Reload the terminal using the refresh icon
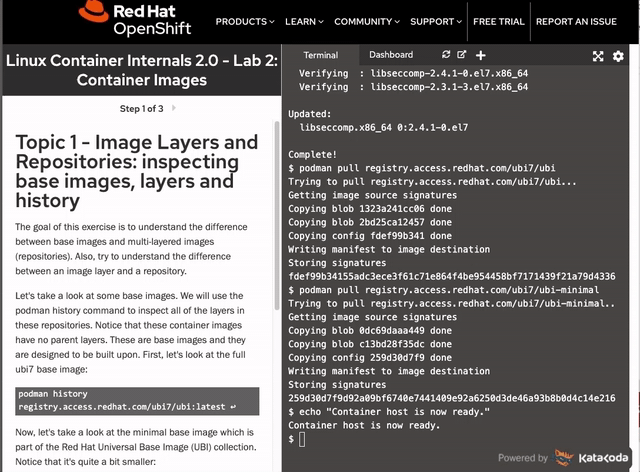 (x=446, y=55)
